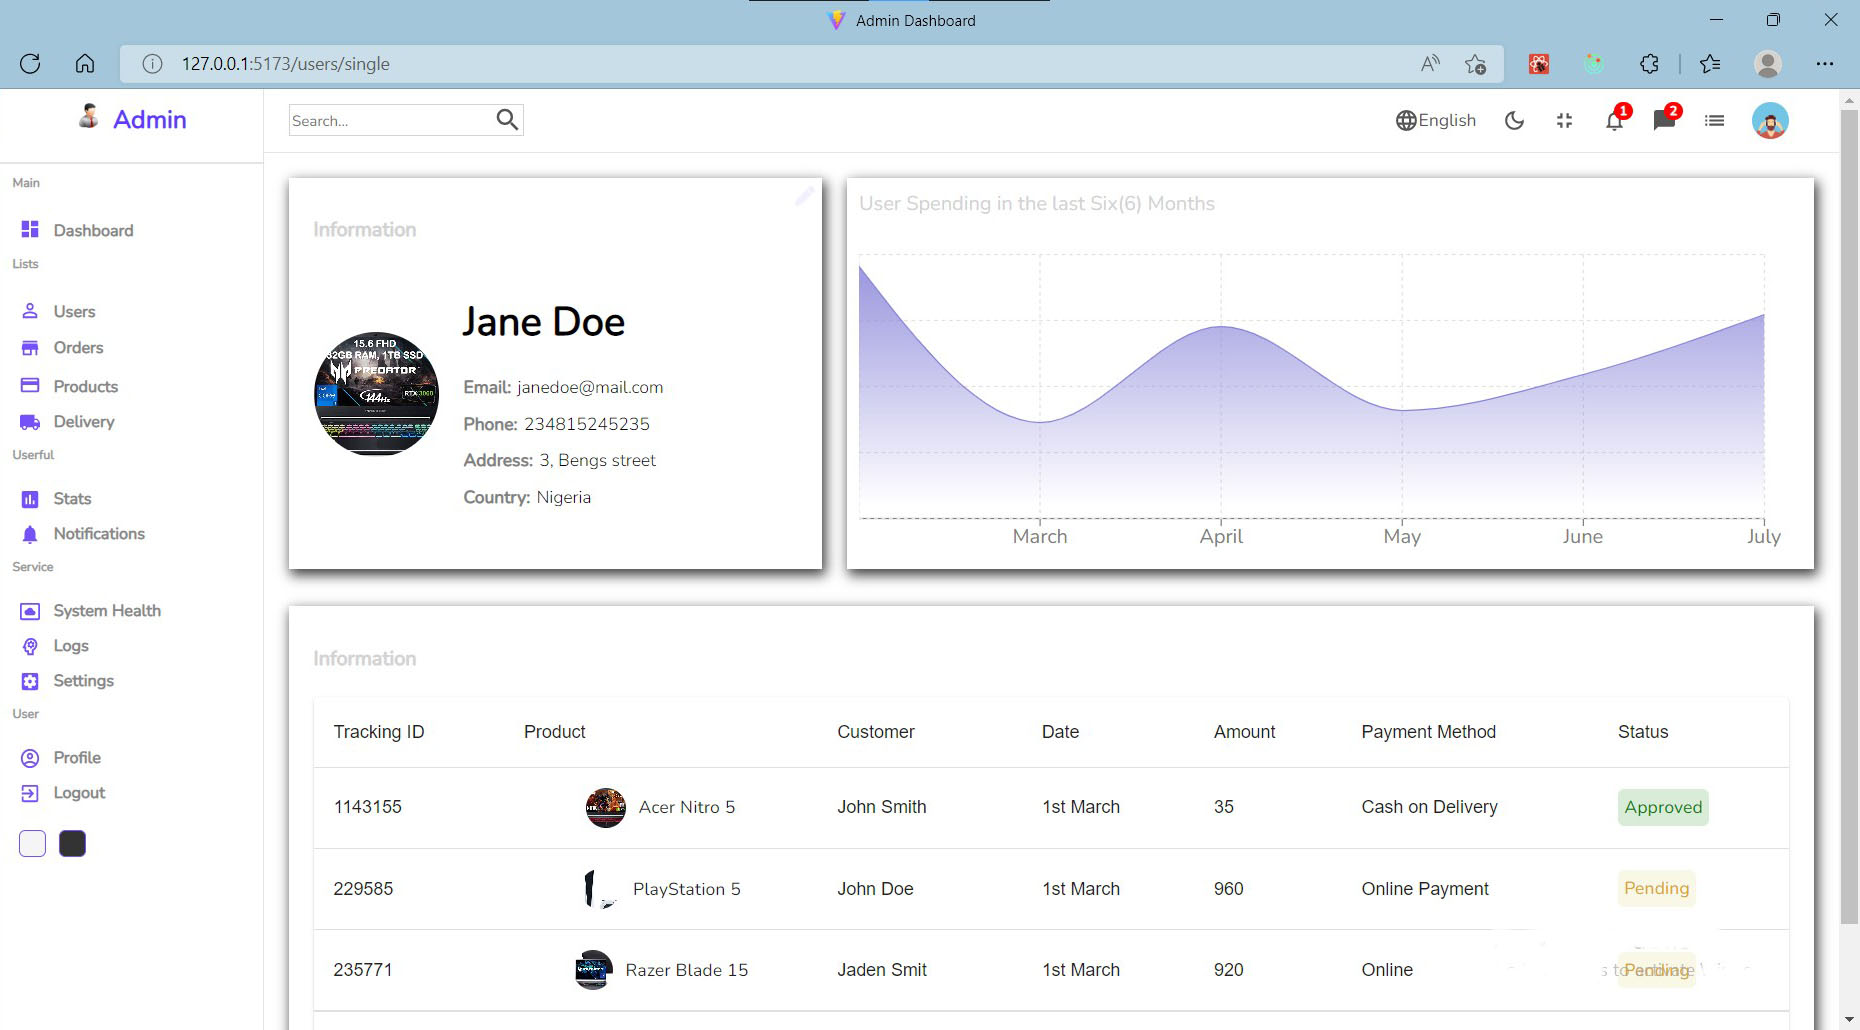Screen dimensions: 1860x1030
Task: Add page to favorites star icon
Action: [1475, 64]
